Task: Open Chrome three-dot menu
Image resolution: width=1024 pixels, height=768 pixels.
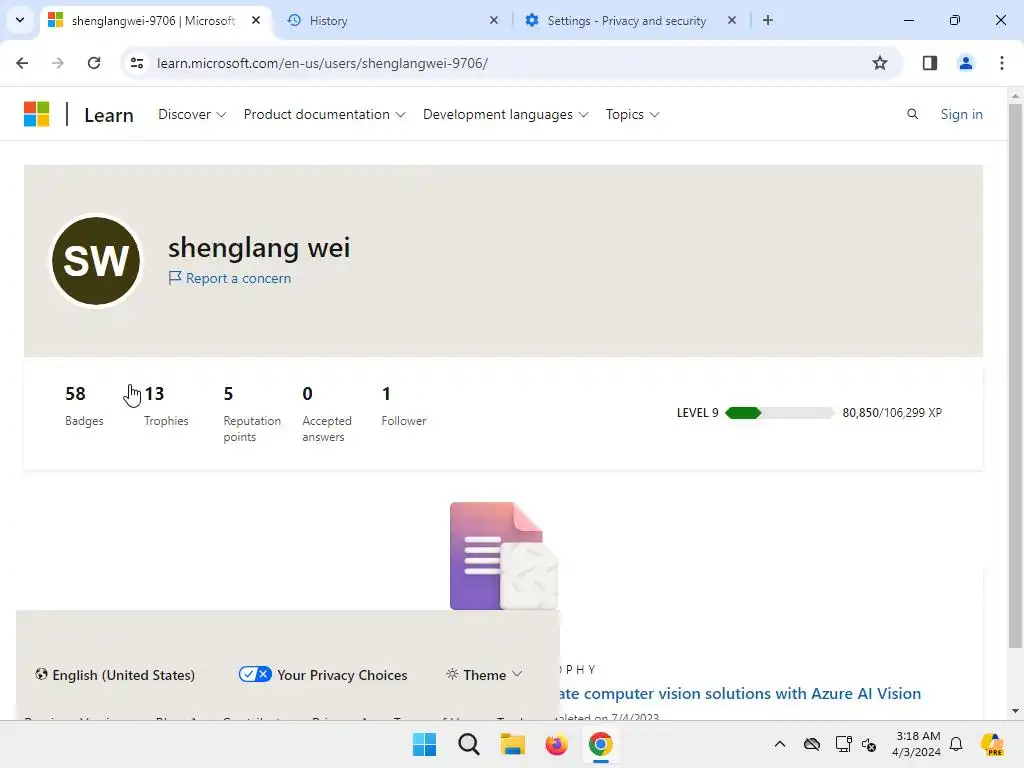Action: tap(1001, 63)
